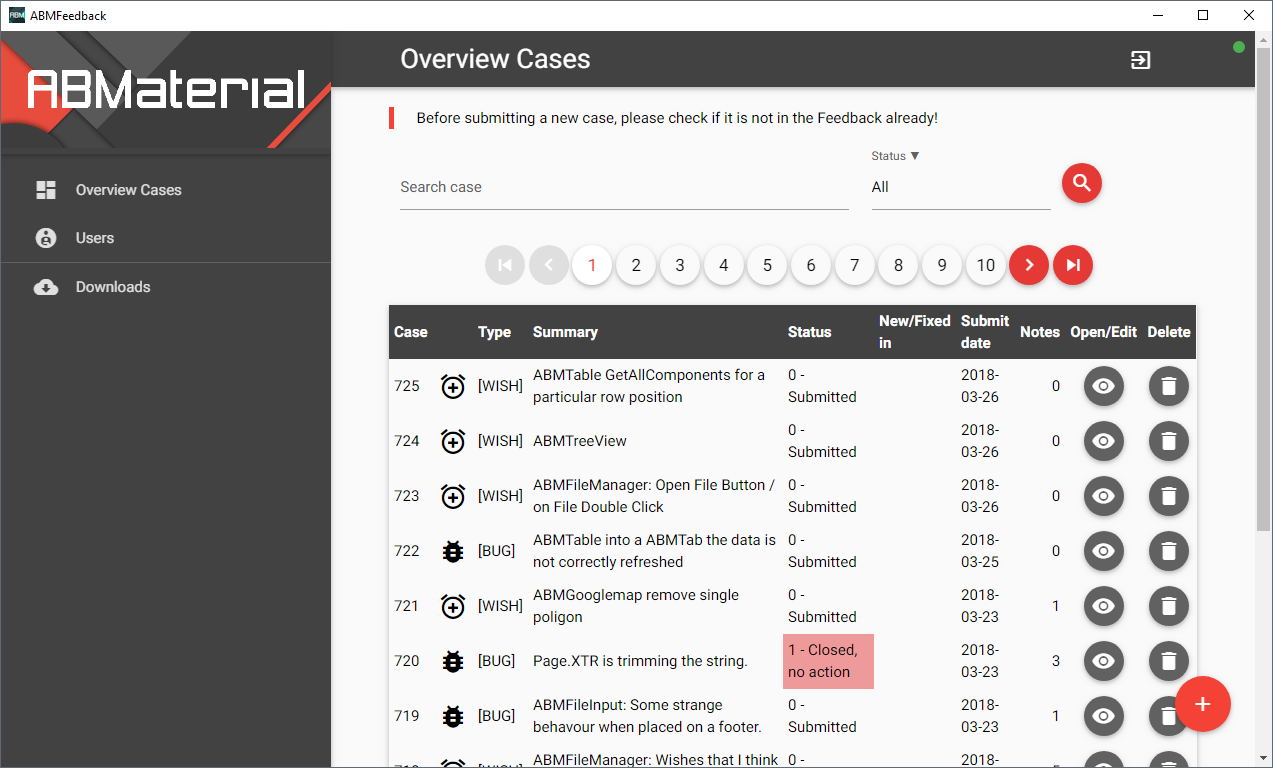Select page 9 in pagination

click(942, 265)
